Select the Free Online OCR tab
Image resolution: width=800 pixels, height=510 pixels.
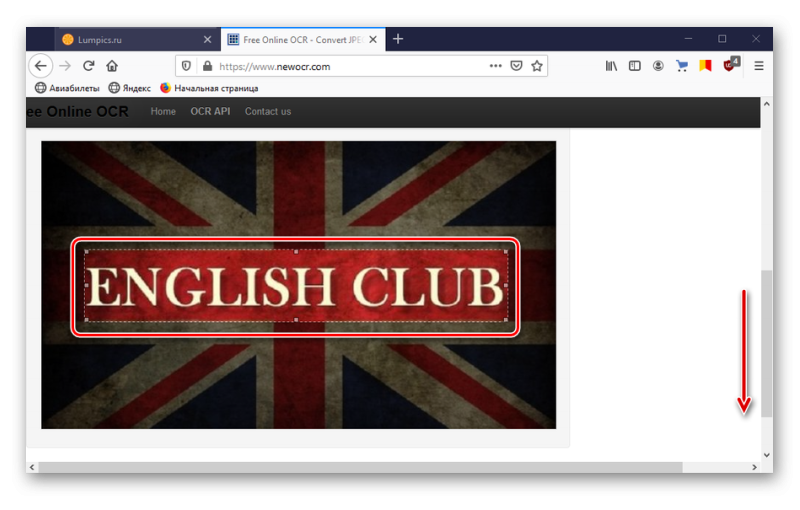tap(303, 39)
